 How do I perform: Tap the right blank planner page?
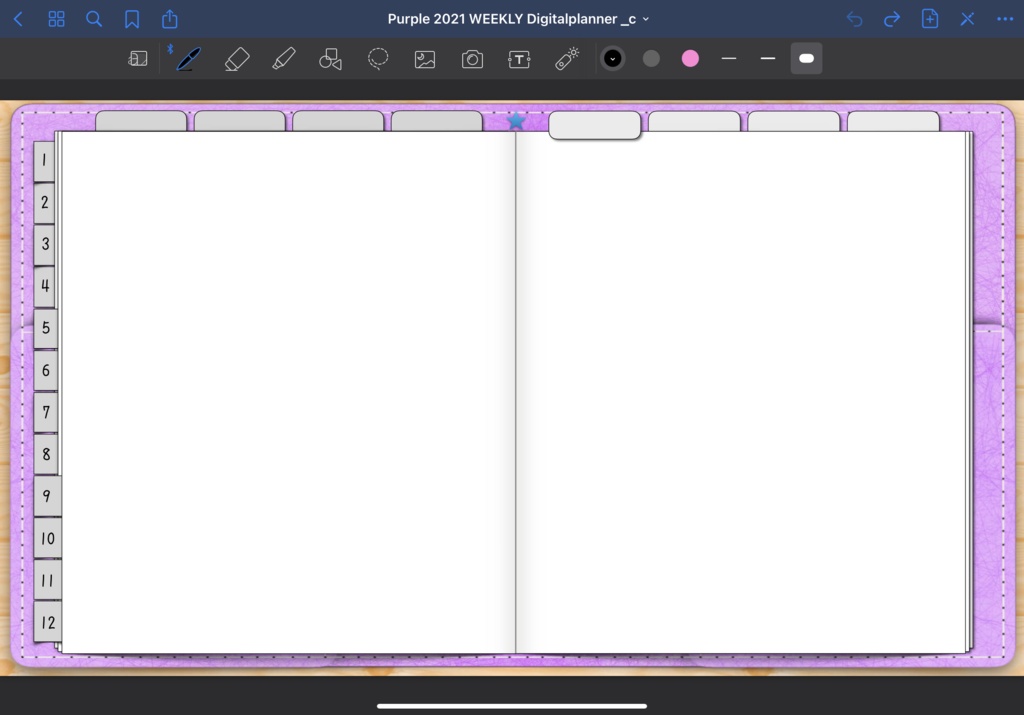tap(741, 392)
